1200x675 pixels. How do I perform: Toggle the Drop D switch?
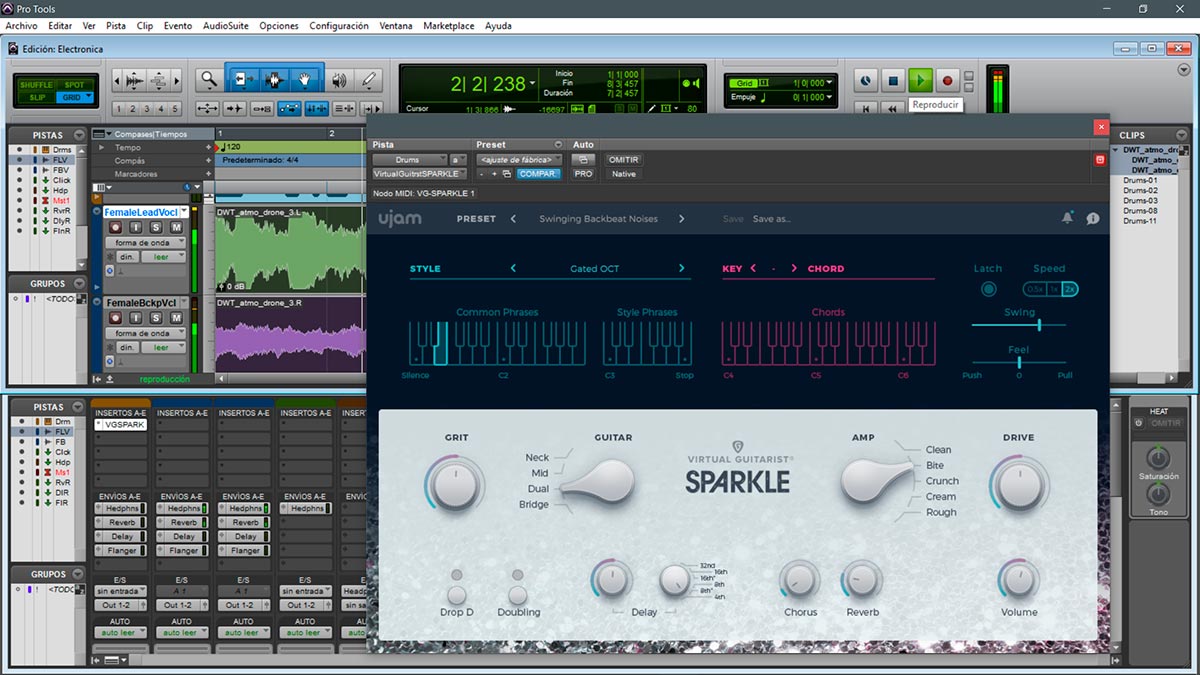(457, 594)
